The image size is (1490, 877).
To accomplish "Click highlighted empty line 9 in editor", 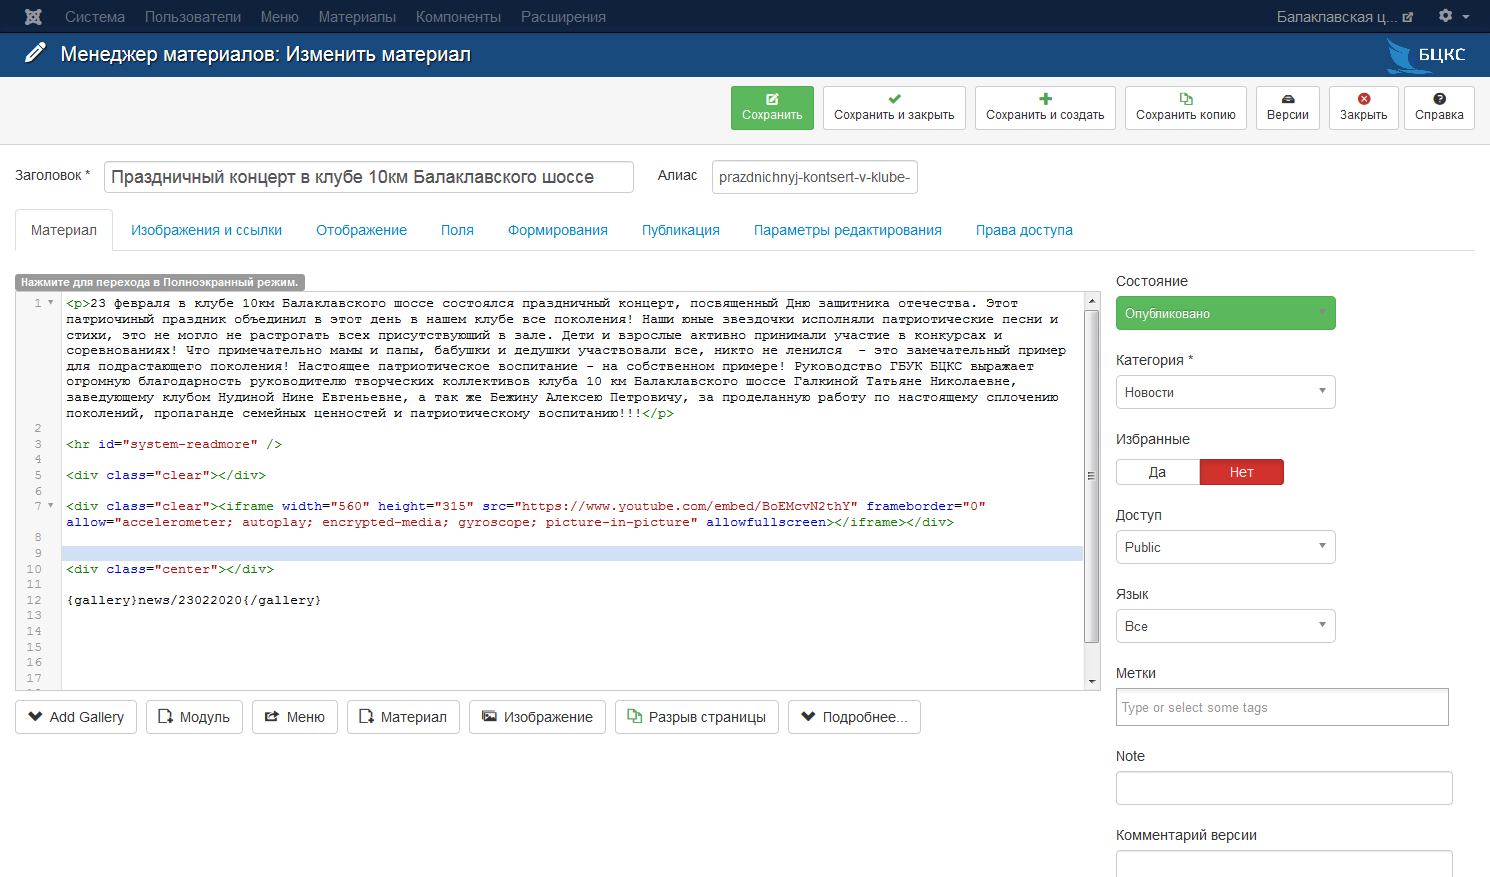I will tap(572, 553).
